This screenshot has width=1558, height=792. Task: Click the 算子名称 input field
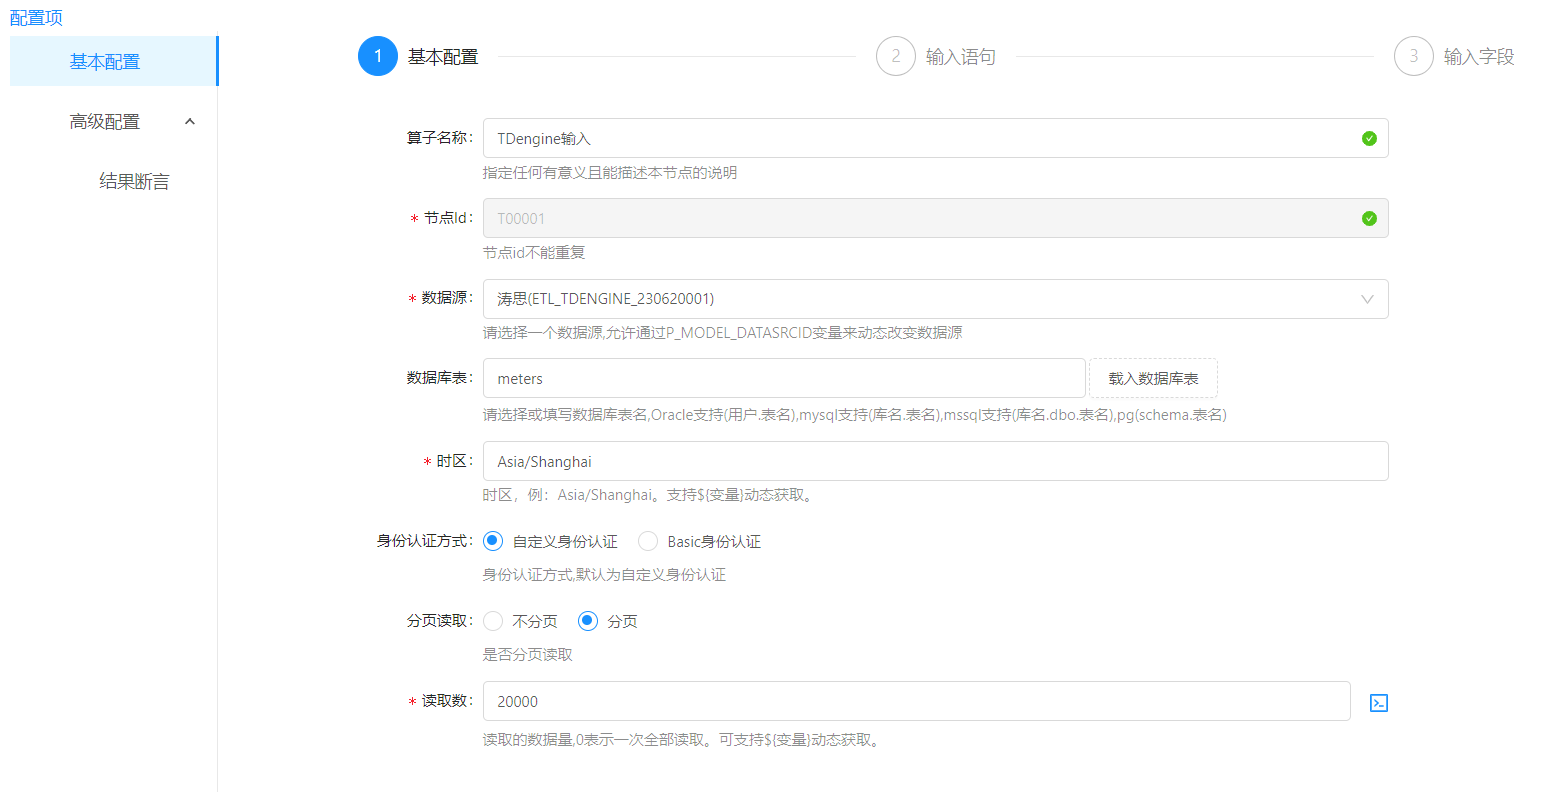pos(920,139)
